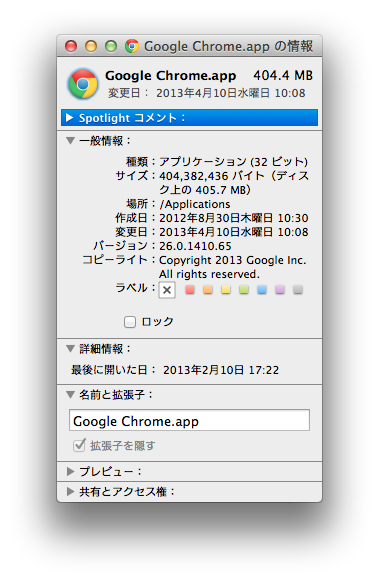
Task: Collapse the 一般情報 section
Action: pyautogui.click(x=70, y=141)
